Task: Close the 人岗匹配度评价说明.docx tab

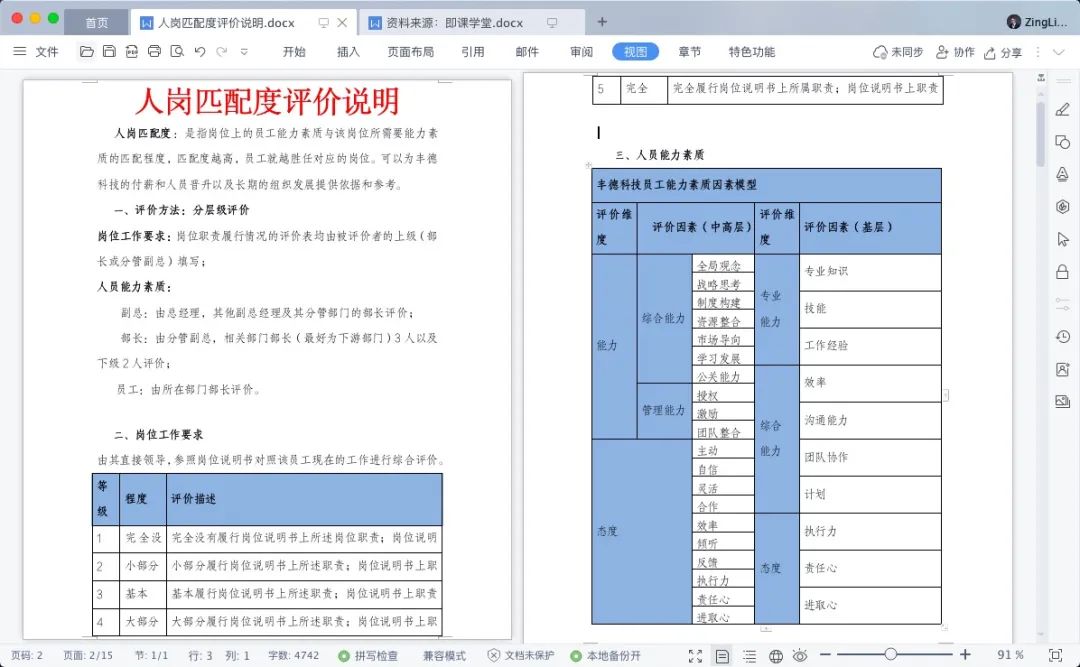Action: coord(342,23)
